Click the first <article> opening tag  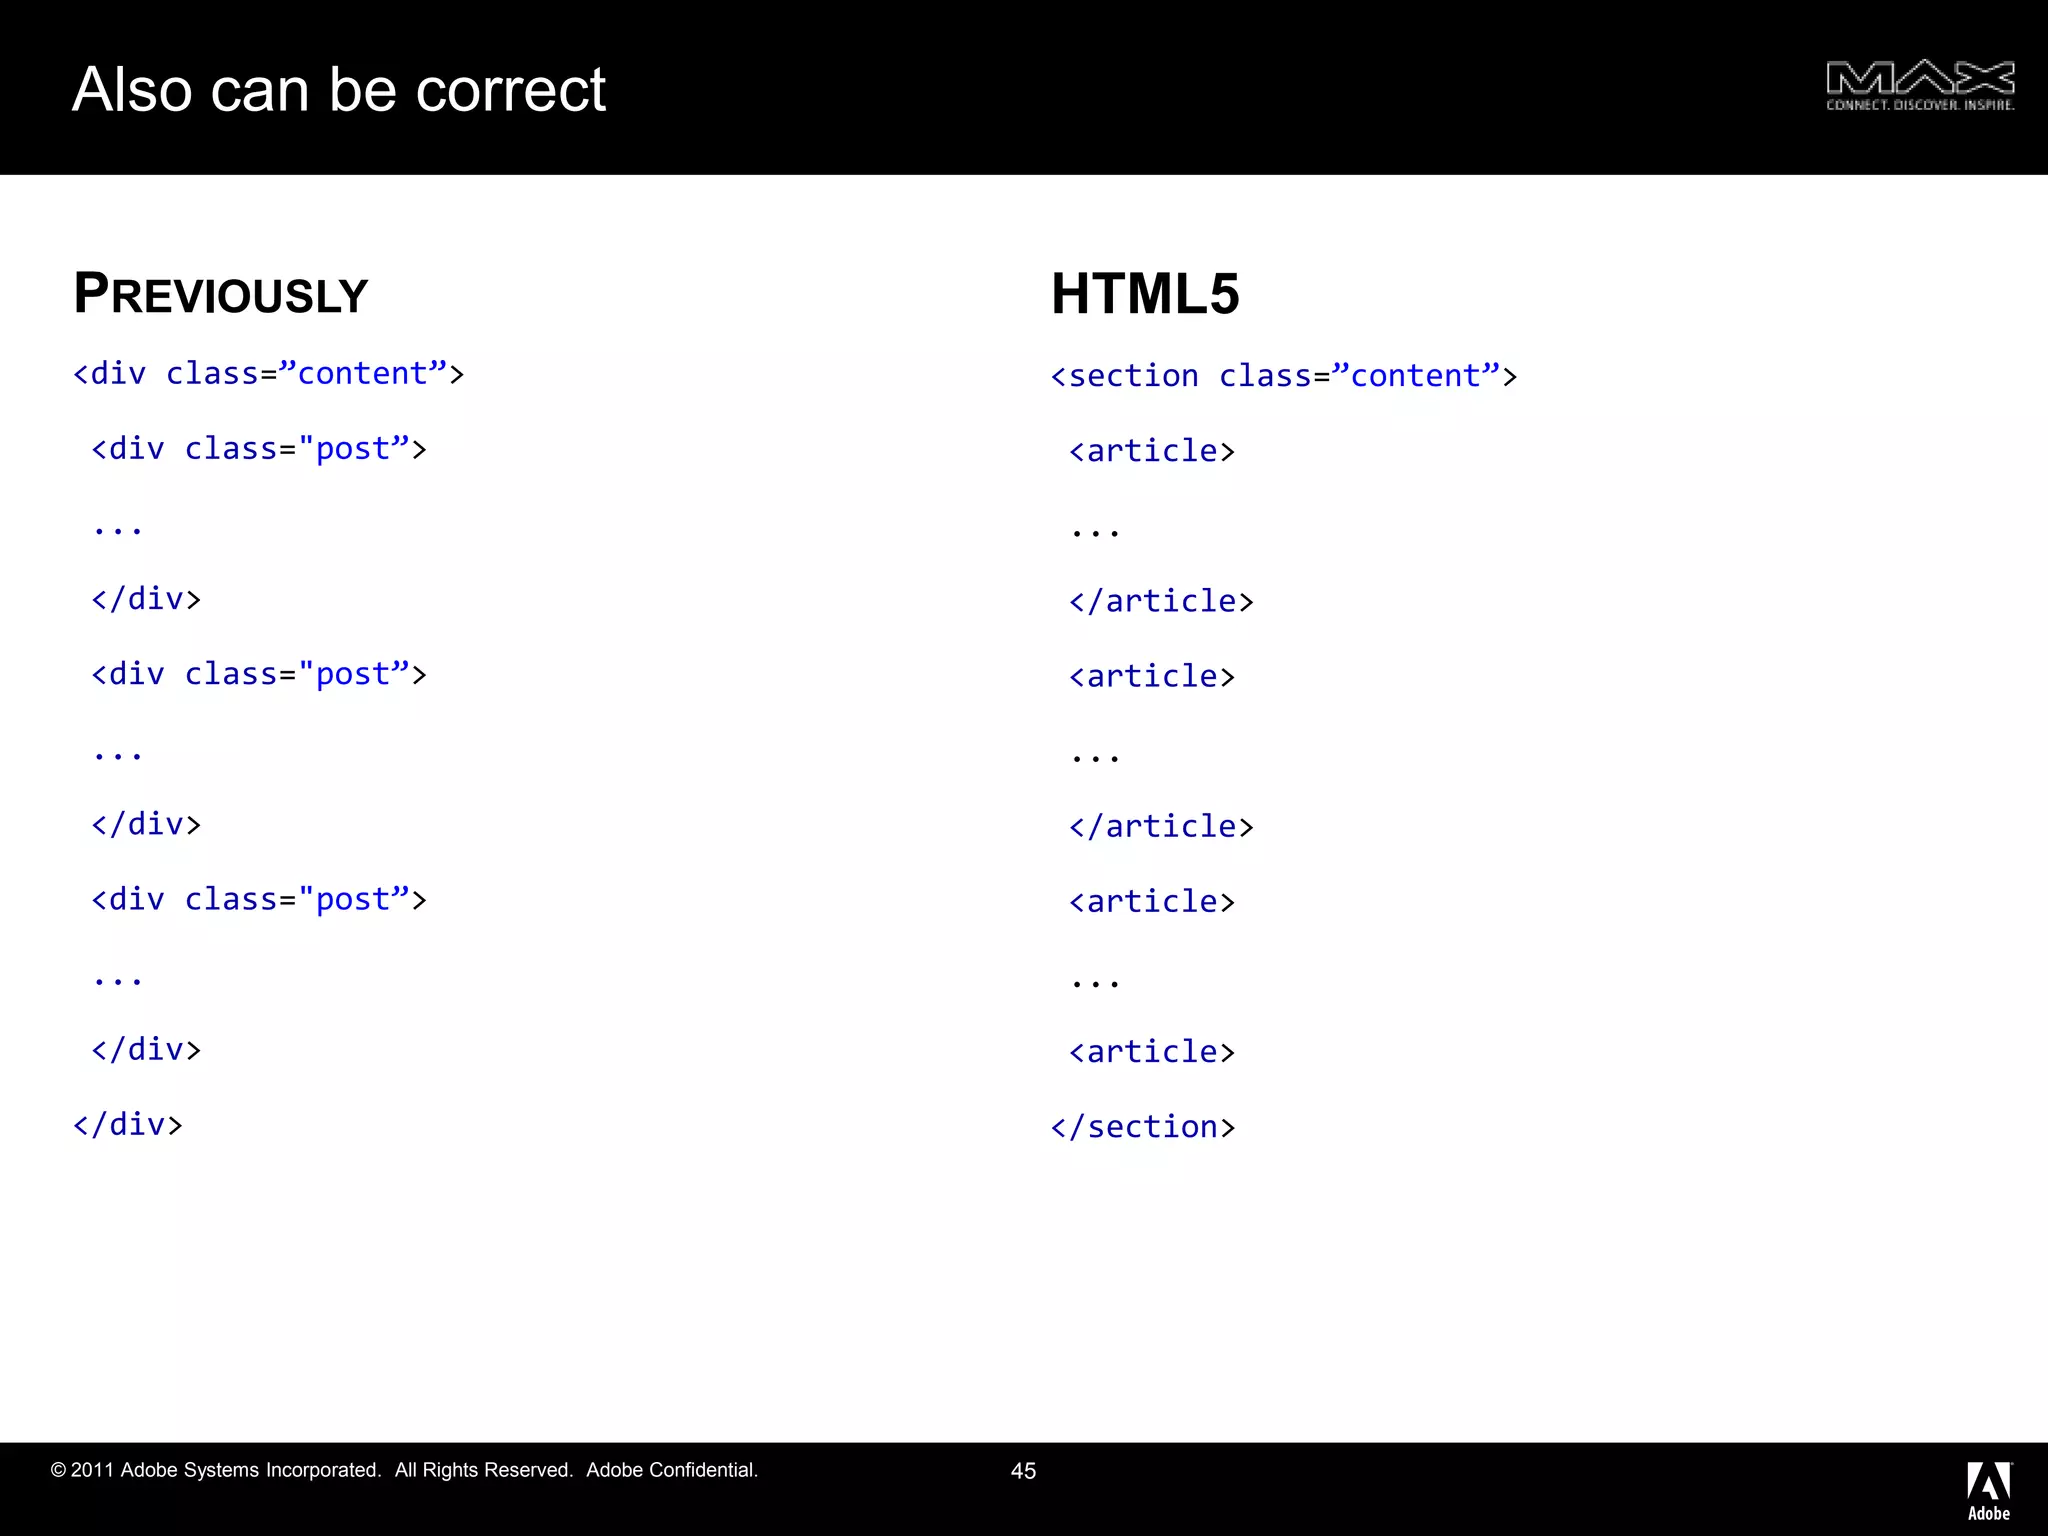(1151, 451)
